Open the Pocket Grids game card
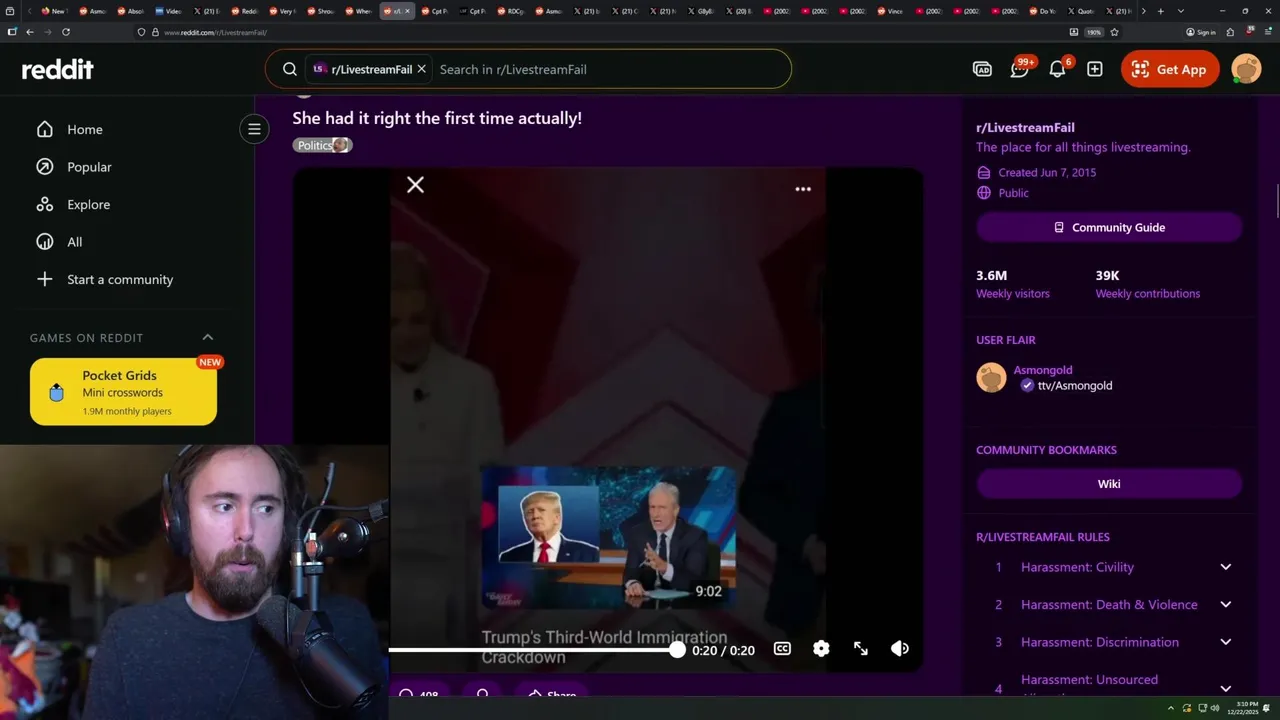 pyautogui.click(x=123, y=392)
